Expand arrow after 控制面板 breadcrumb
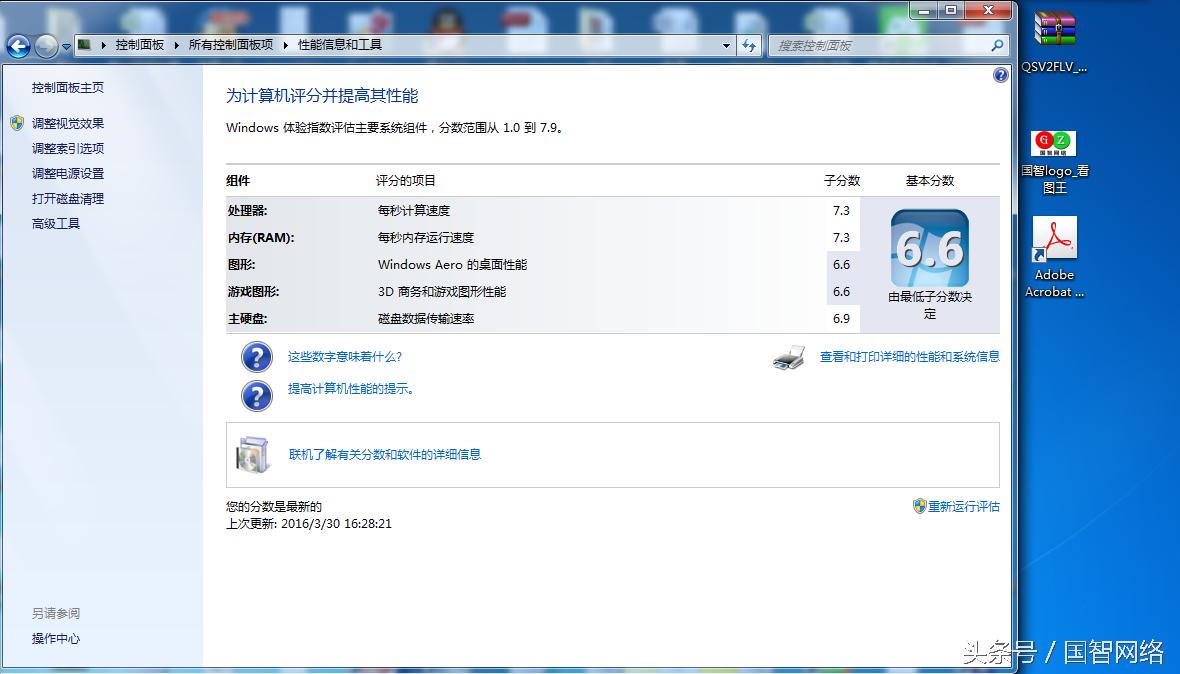The width and height of the screenshot is (1180, 674). (177, 45)
